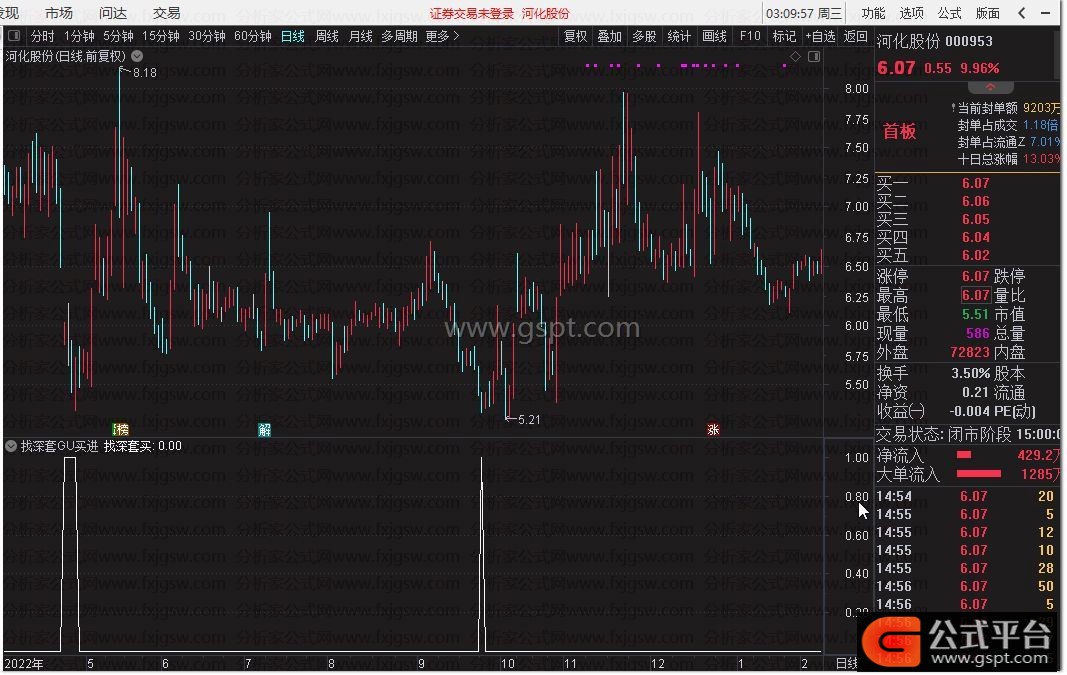
Task: Switch to the 60分钟 period
Action: 253,36
